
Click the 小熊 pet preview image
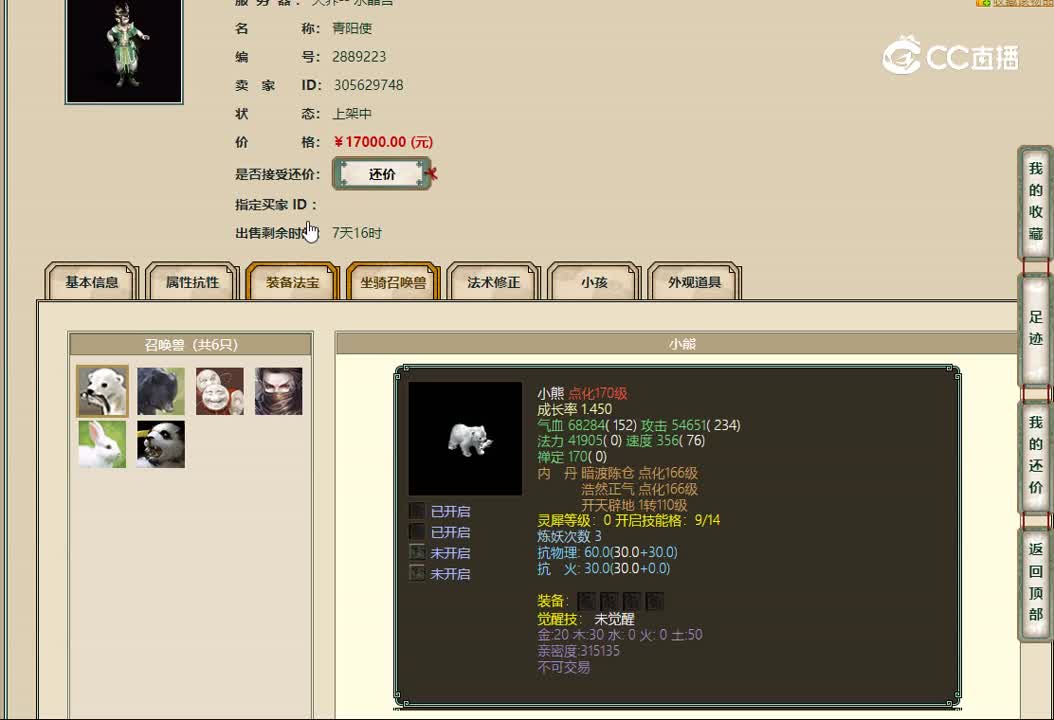pos(465,439)
